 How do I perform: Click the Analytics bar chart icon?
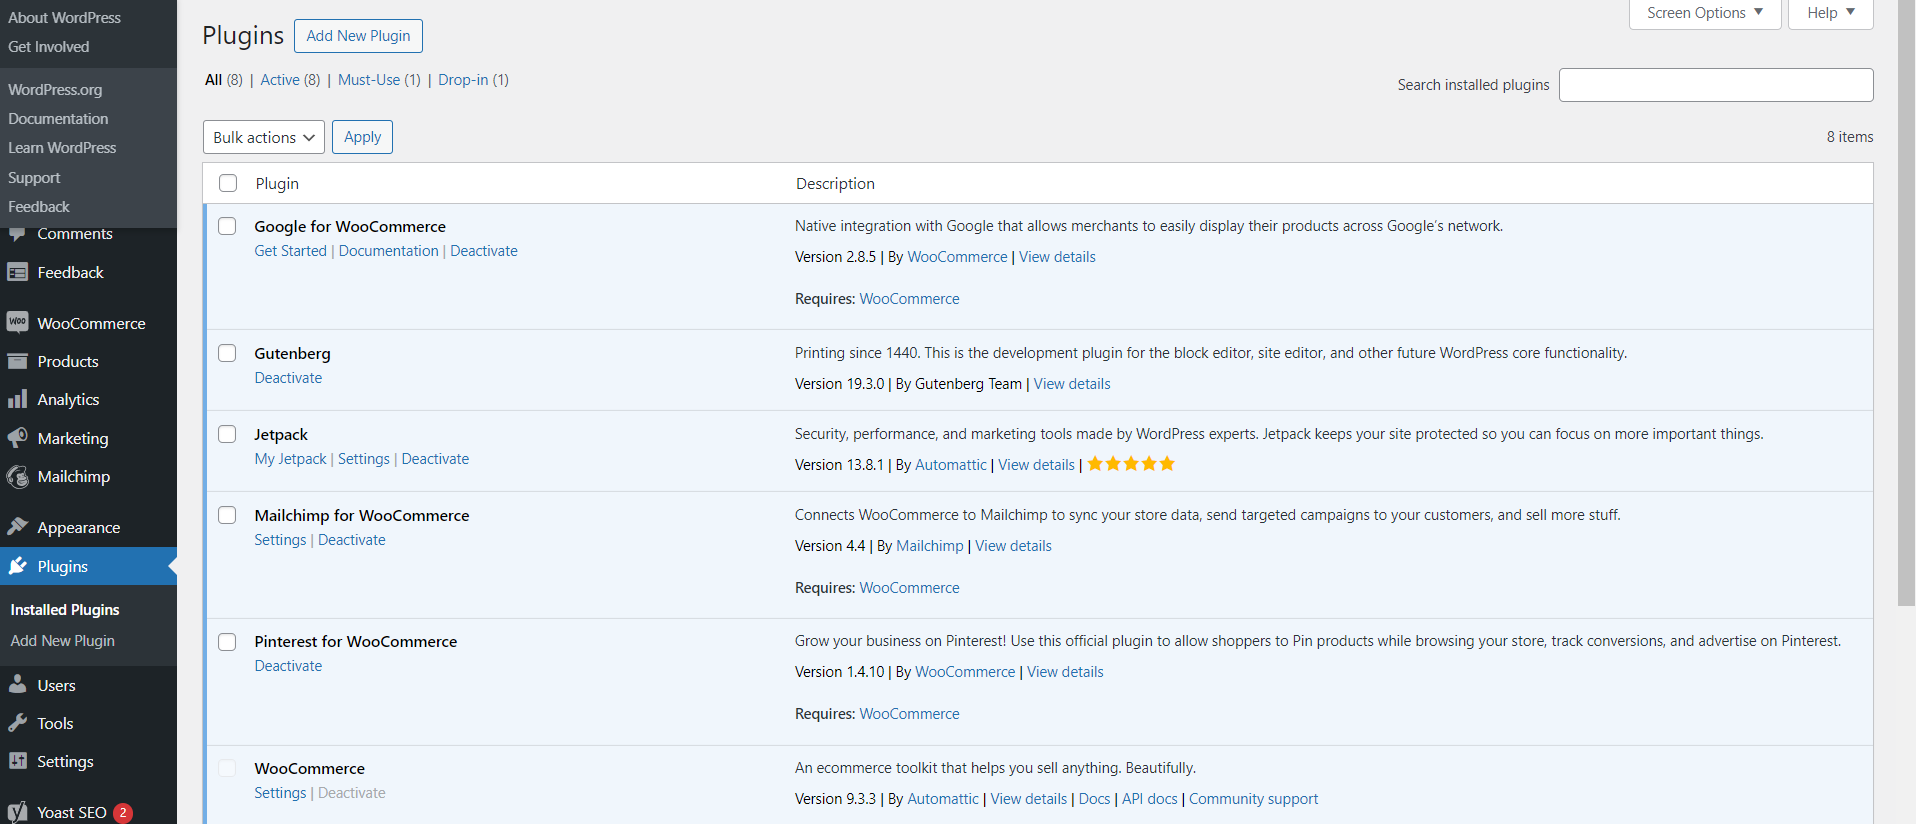click(x=17, y=399)
